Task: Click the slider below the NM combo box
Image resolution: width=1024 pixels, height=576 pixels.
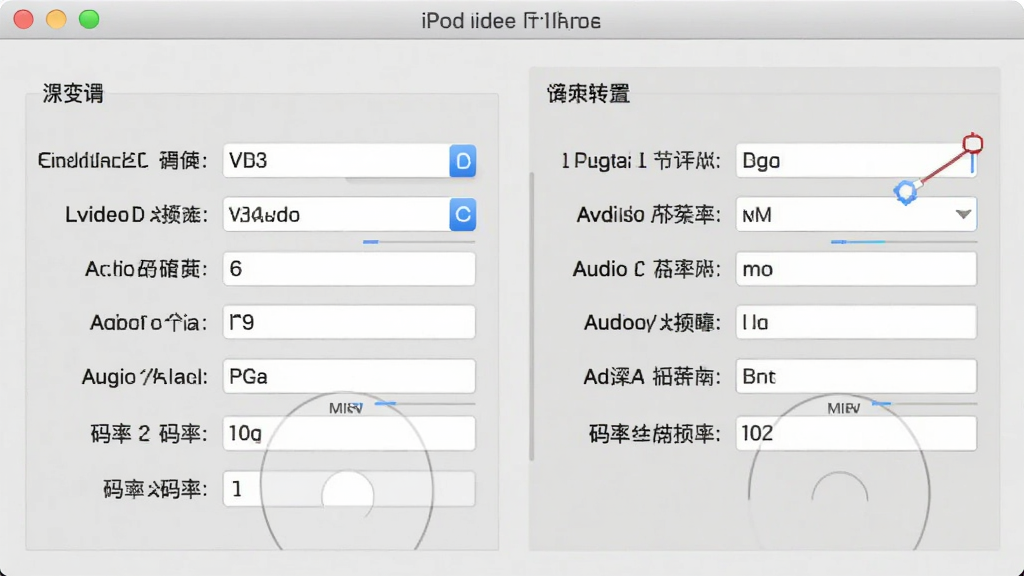Action: [x=904, y=242]
